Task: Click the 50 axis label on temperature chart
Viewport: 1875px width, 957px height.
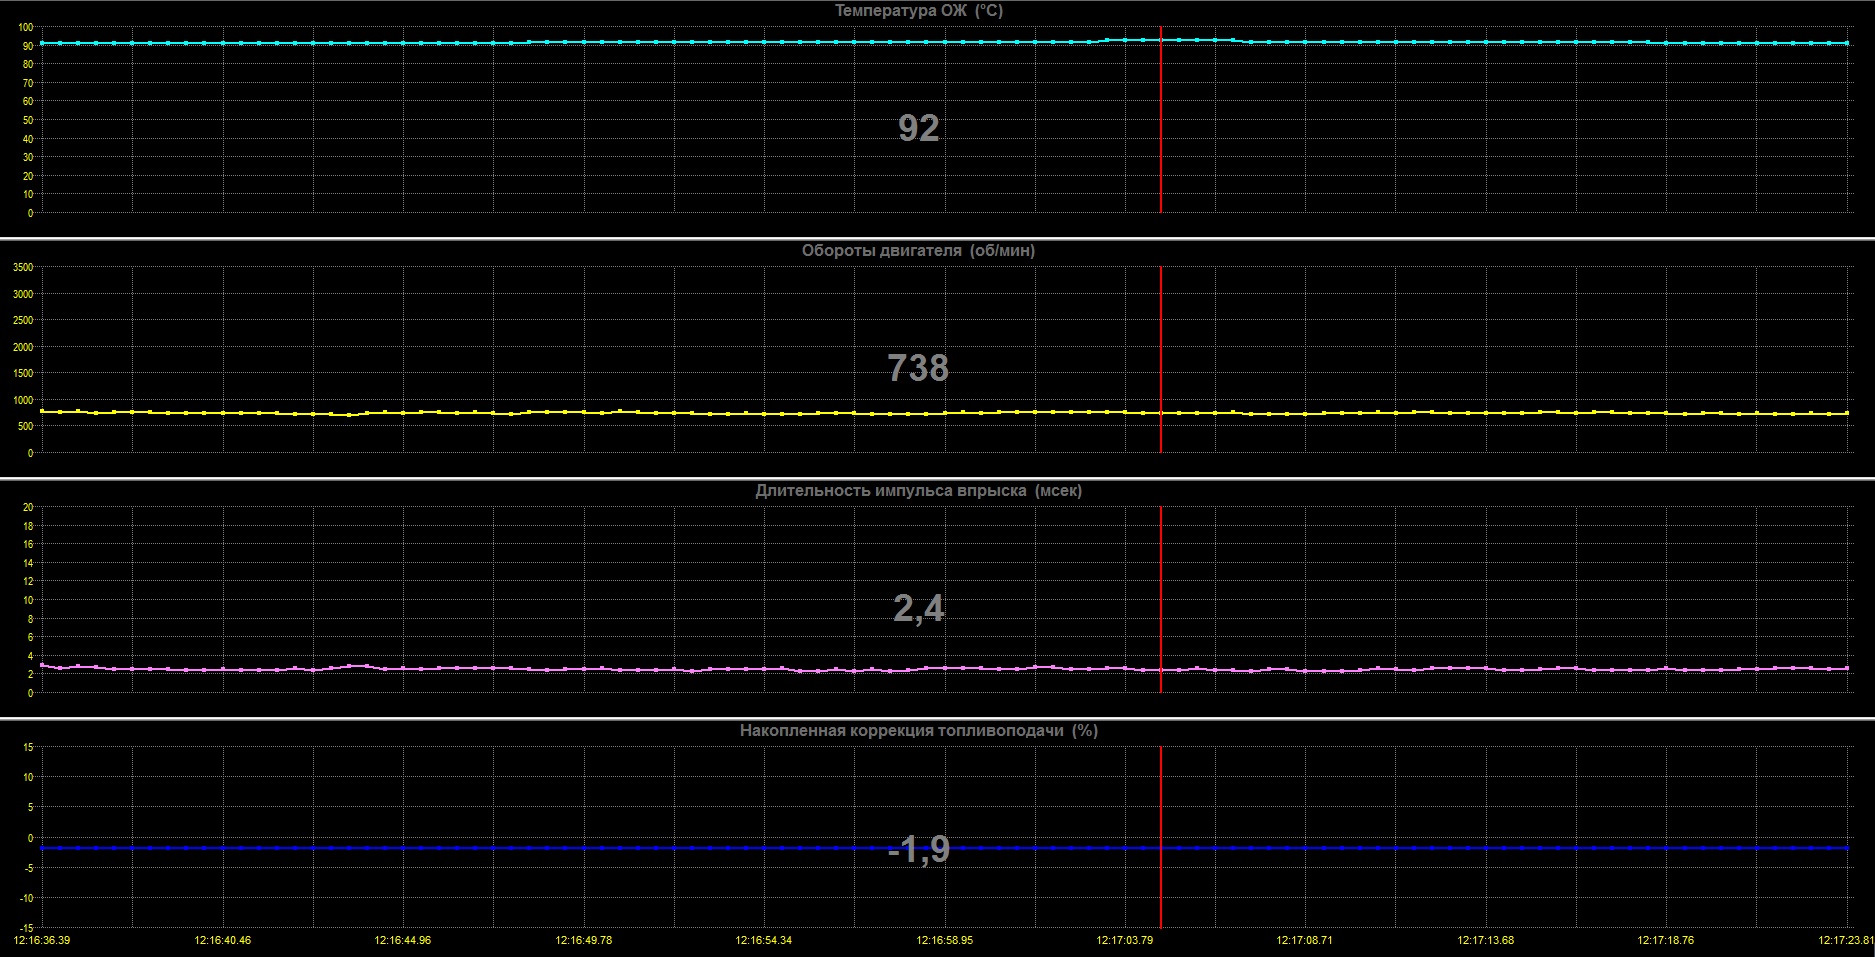Action: pyautogui.click(x=28, y=120)
